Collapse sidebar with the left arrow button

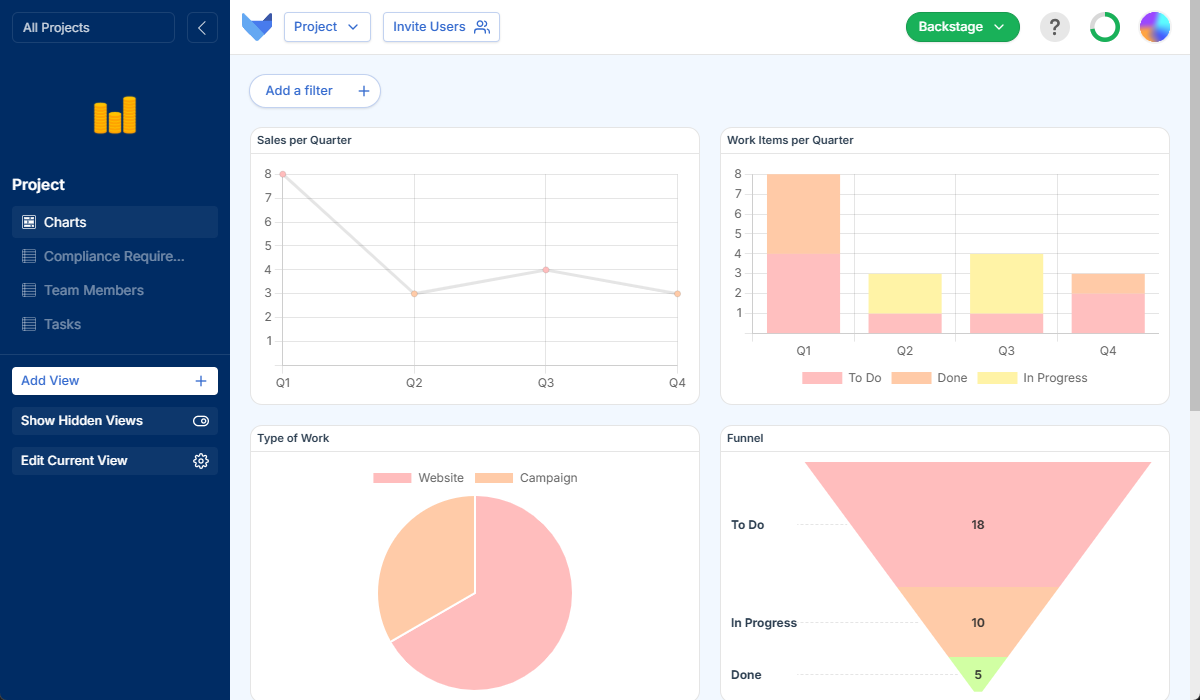202,28
